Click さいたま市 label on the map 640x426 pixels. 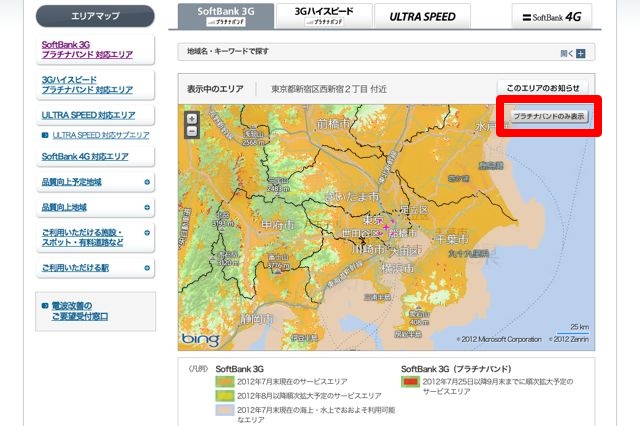pos(352,197)
